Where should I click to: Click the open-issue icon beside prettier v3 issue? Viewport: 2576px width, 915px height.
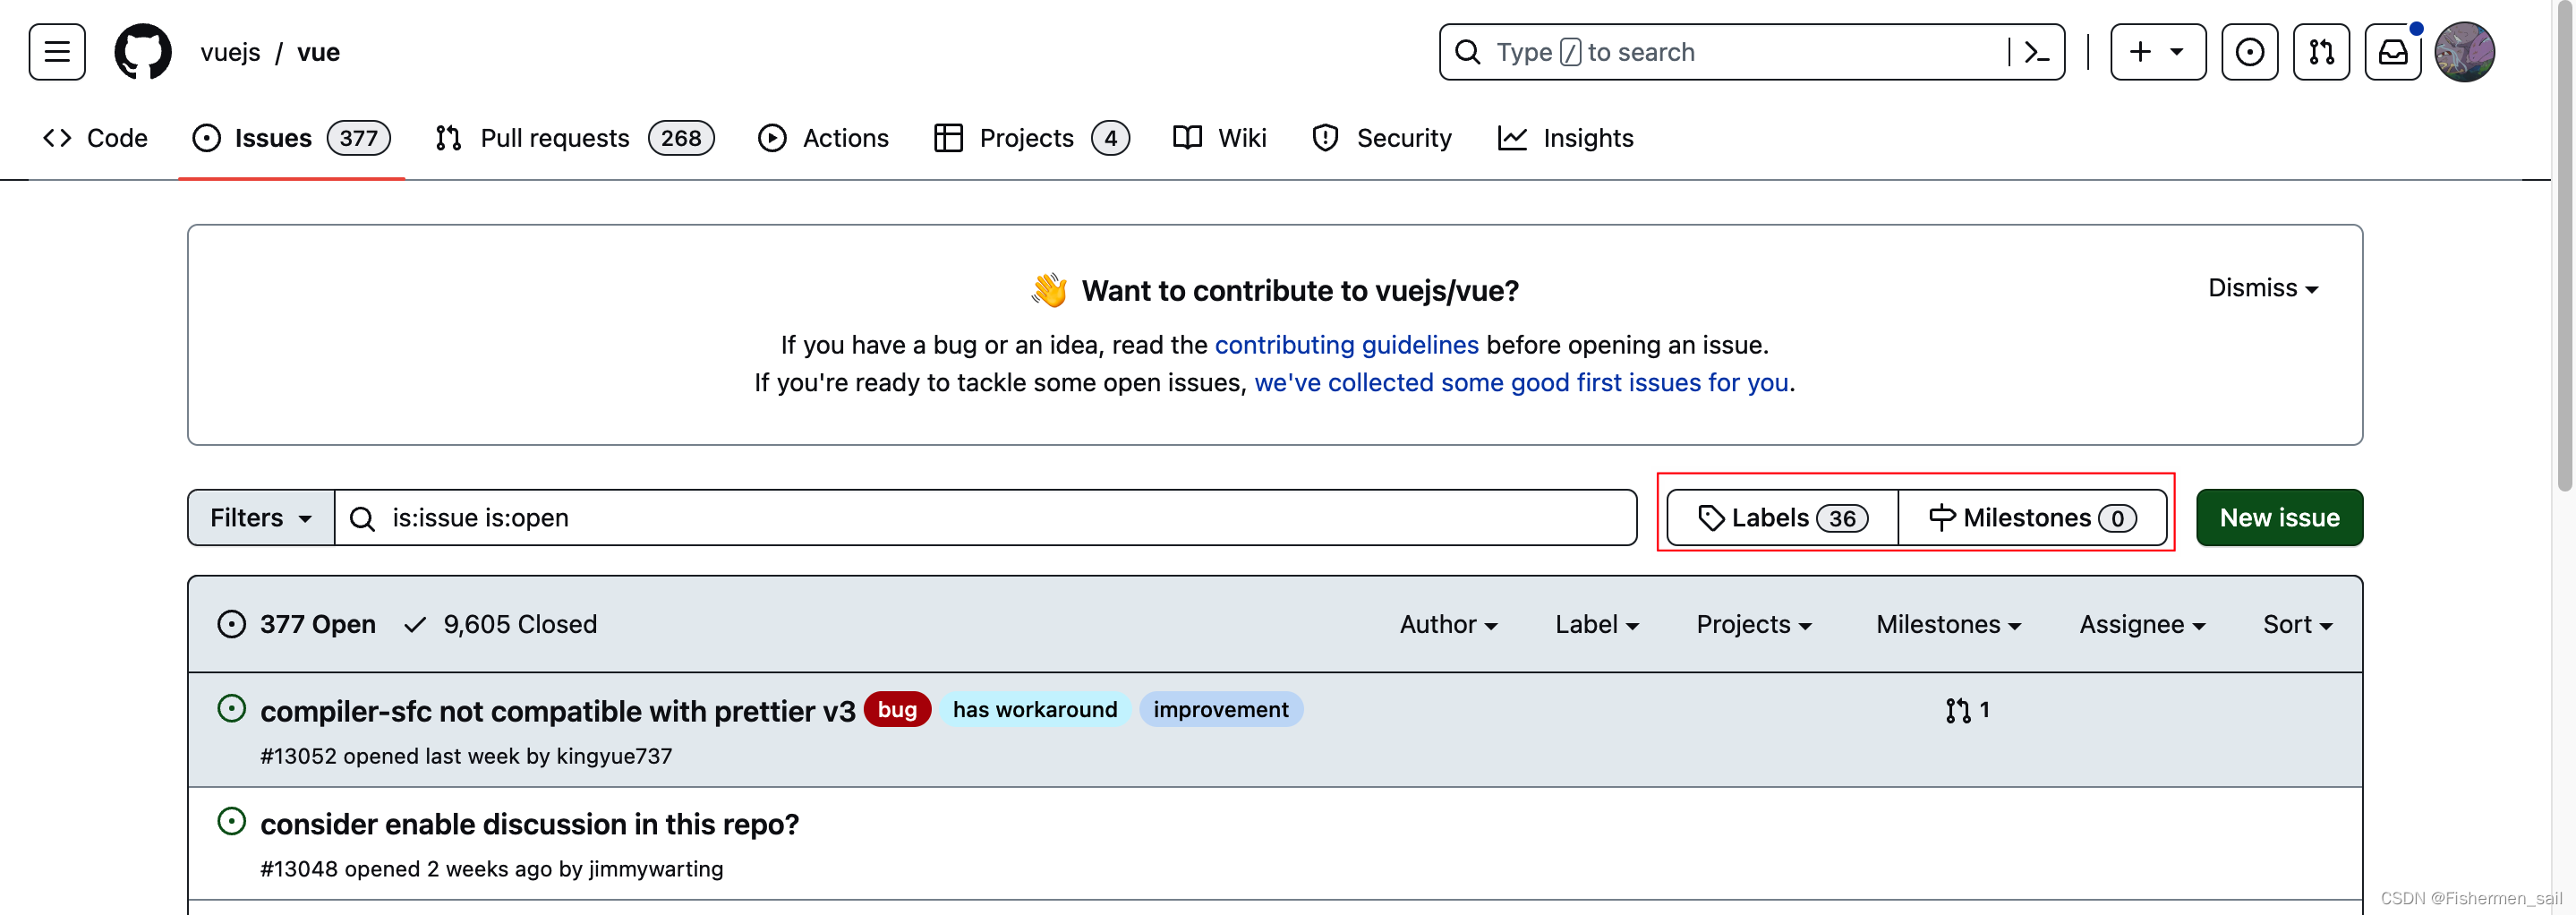pos(231,709)
